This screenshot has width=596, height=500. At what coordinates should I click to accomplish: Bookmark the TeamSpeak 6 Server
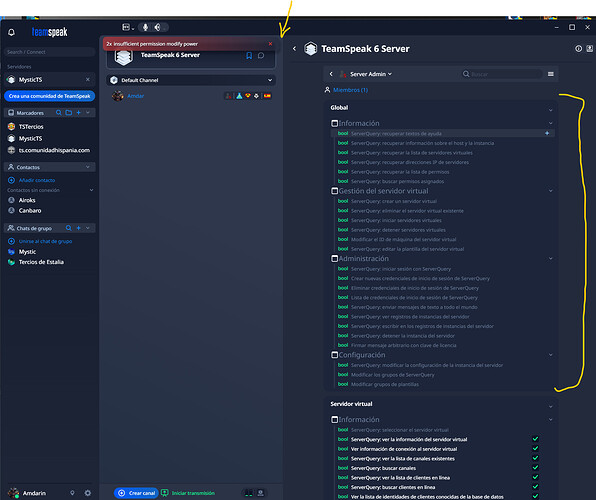[x=249, y=56]
